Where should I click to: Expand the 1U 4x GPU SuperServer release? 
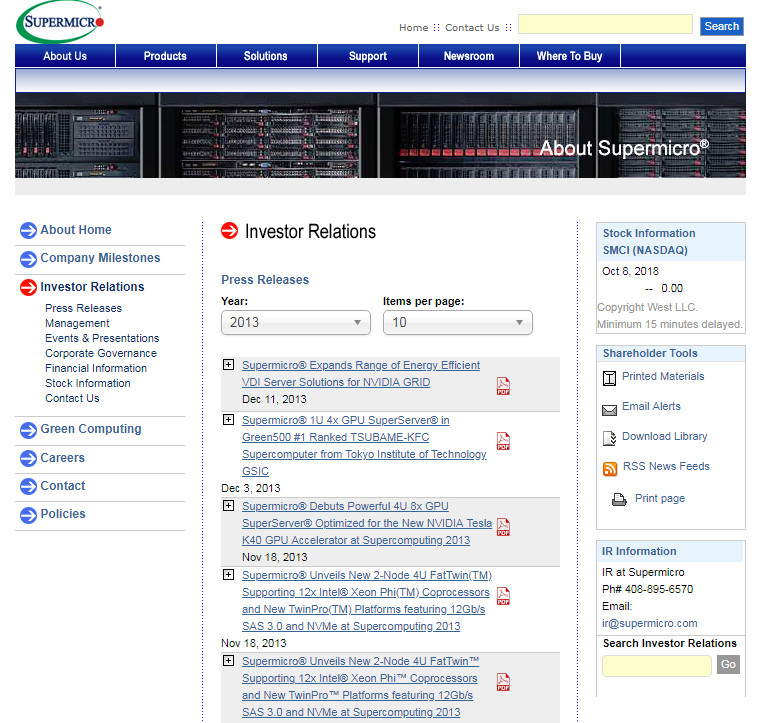[228, 419]
